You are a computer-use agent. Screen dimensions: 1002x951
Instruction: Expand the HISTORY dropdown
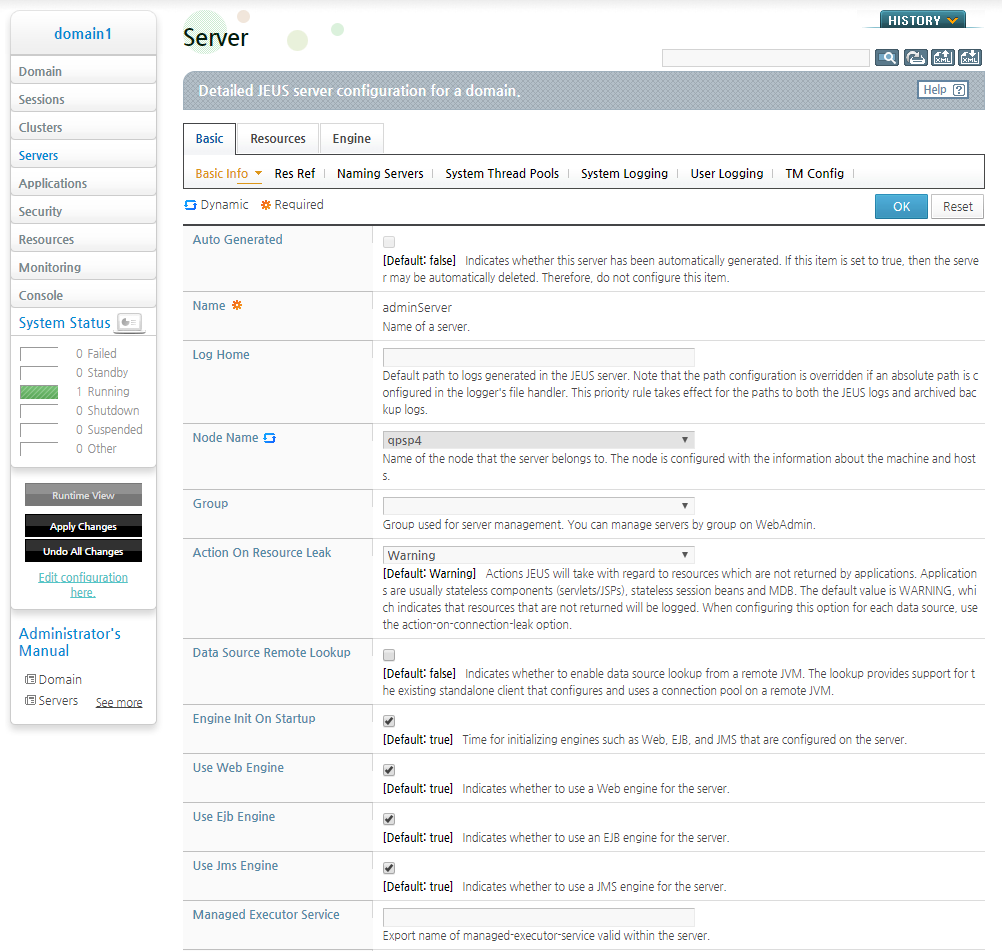click(922, 20)
